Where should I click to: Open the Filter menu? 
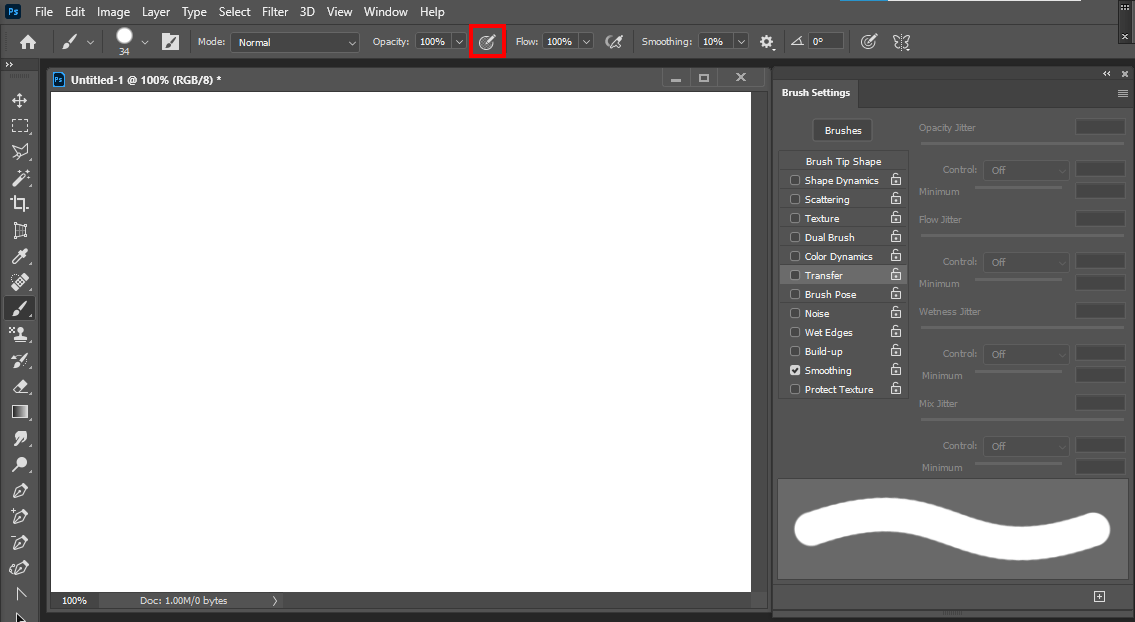275,11
